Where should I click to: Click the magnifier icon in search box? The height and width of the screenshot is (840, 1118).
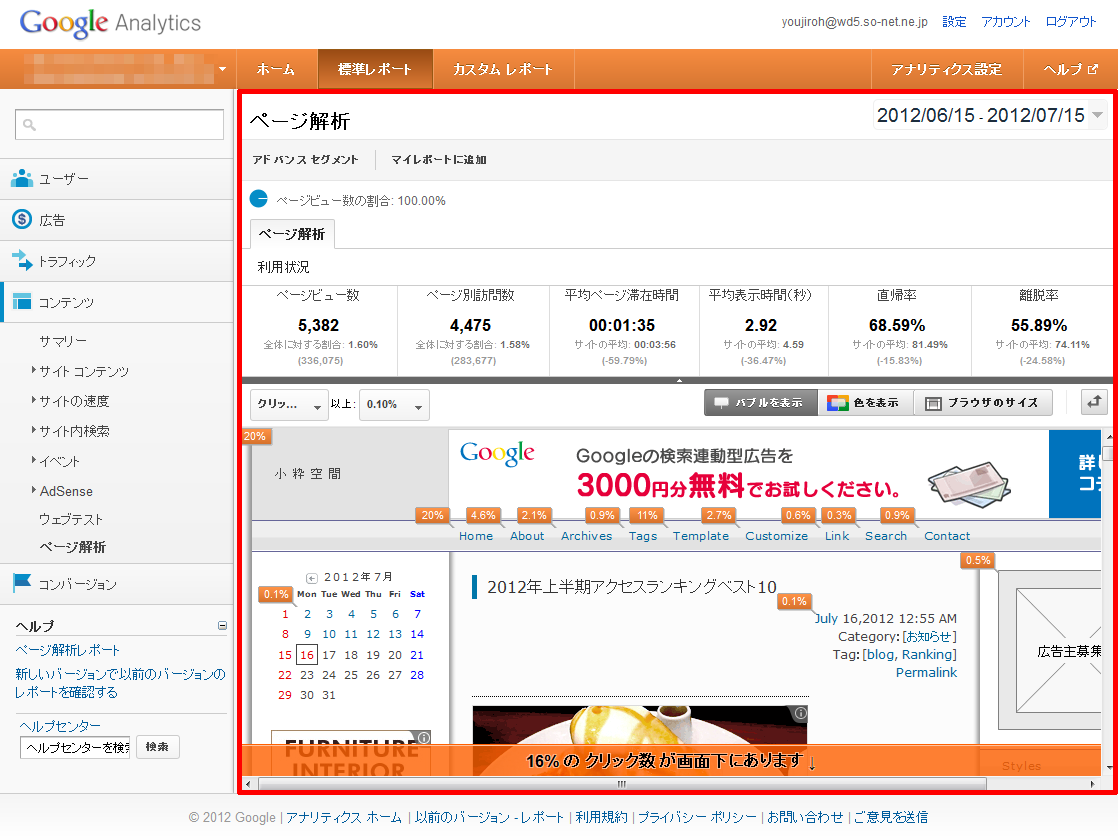29,125
